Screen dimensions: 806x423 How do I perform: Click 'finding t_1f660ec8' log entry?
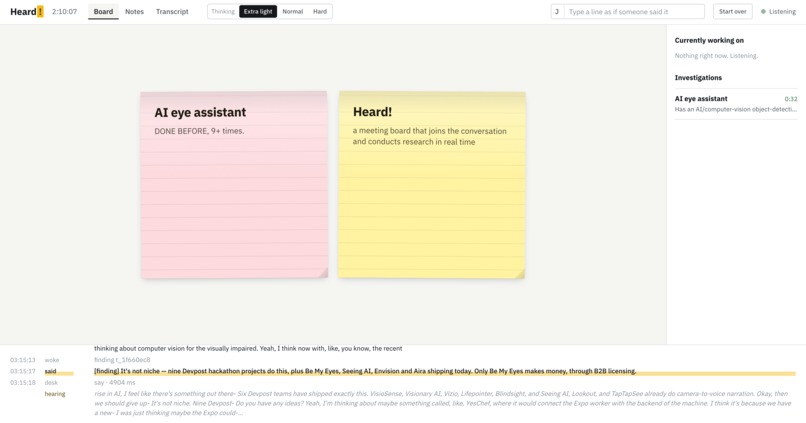click(x=122, y=360)
